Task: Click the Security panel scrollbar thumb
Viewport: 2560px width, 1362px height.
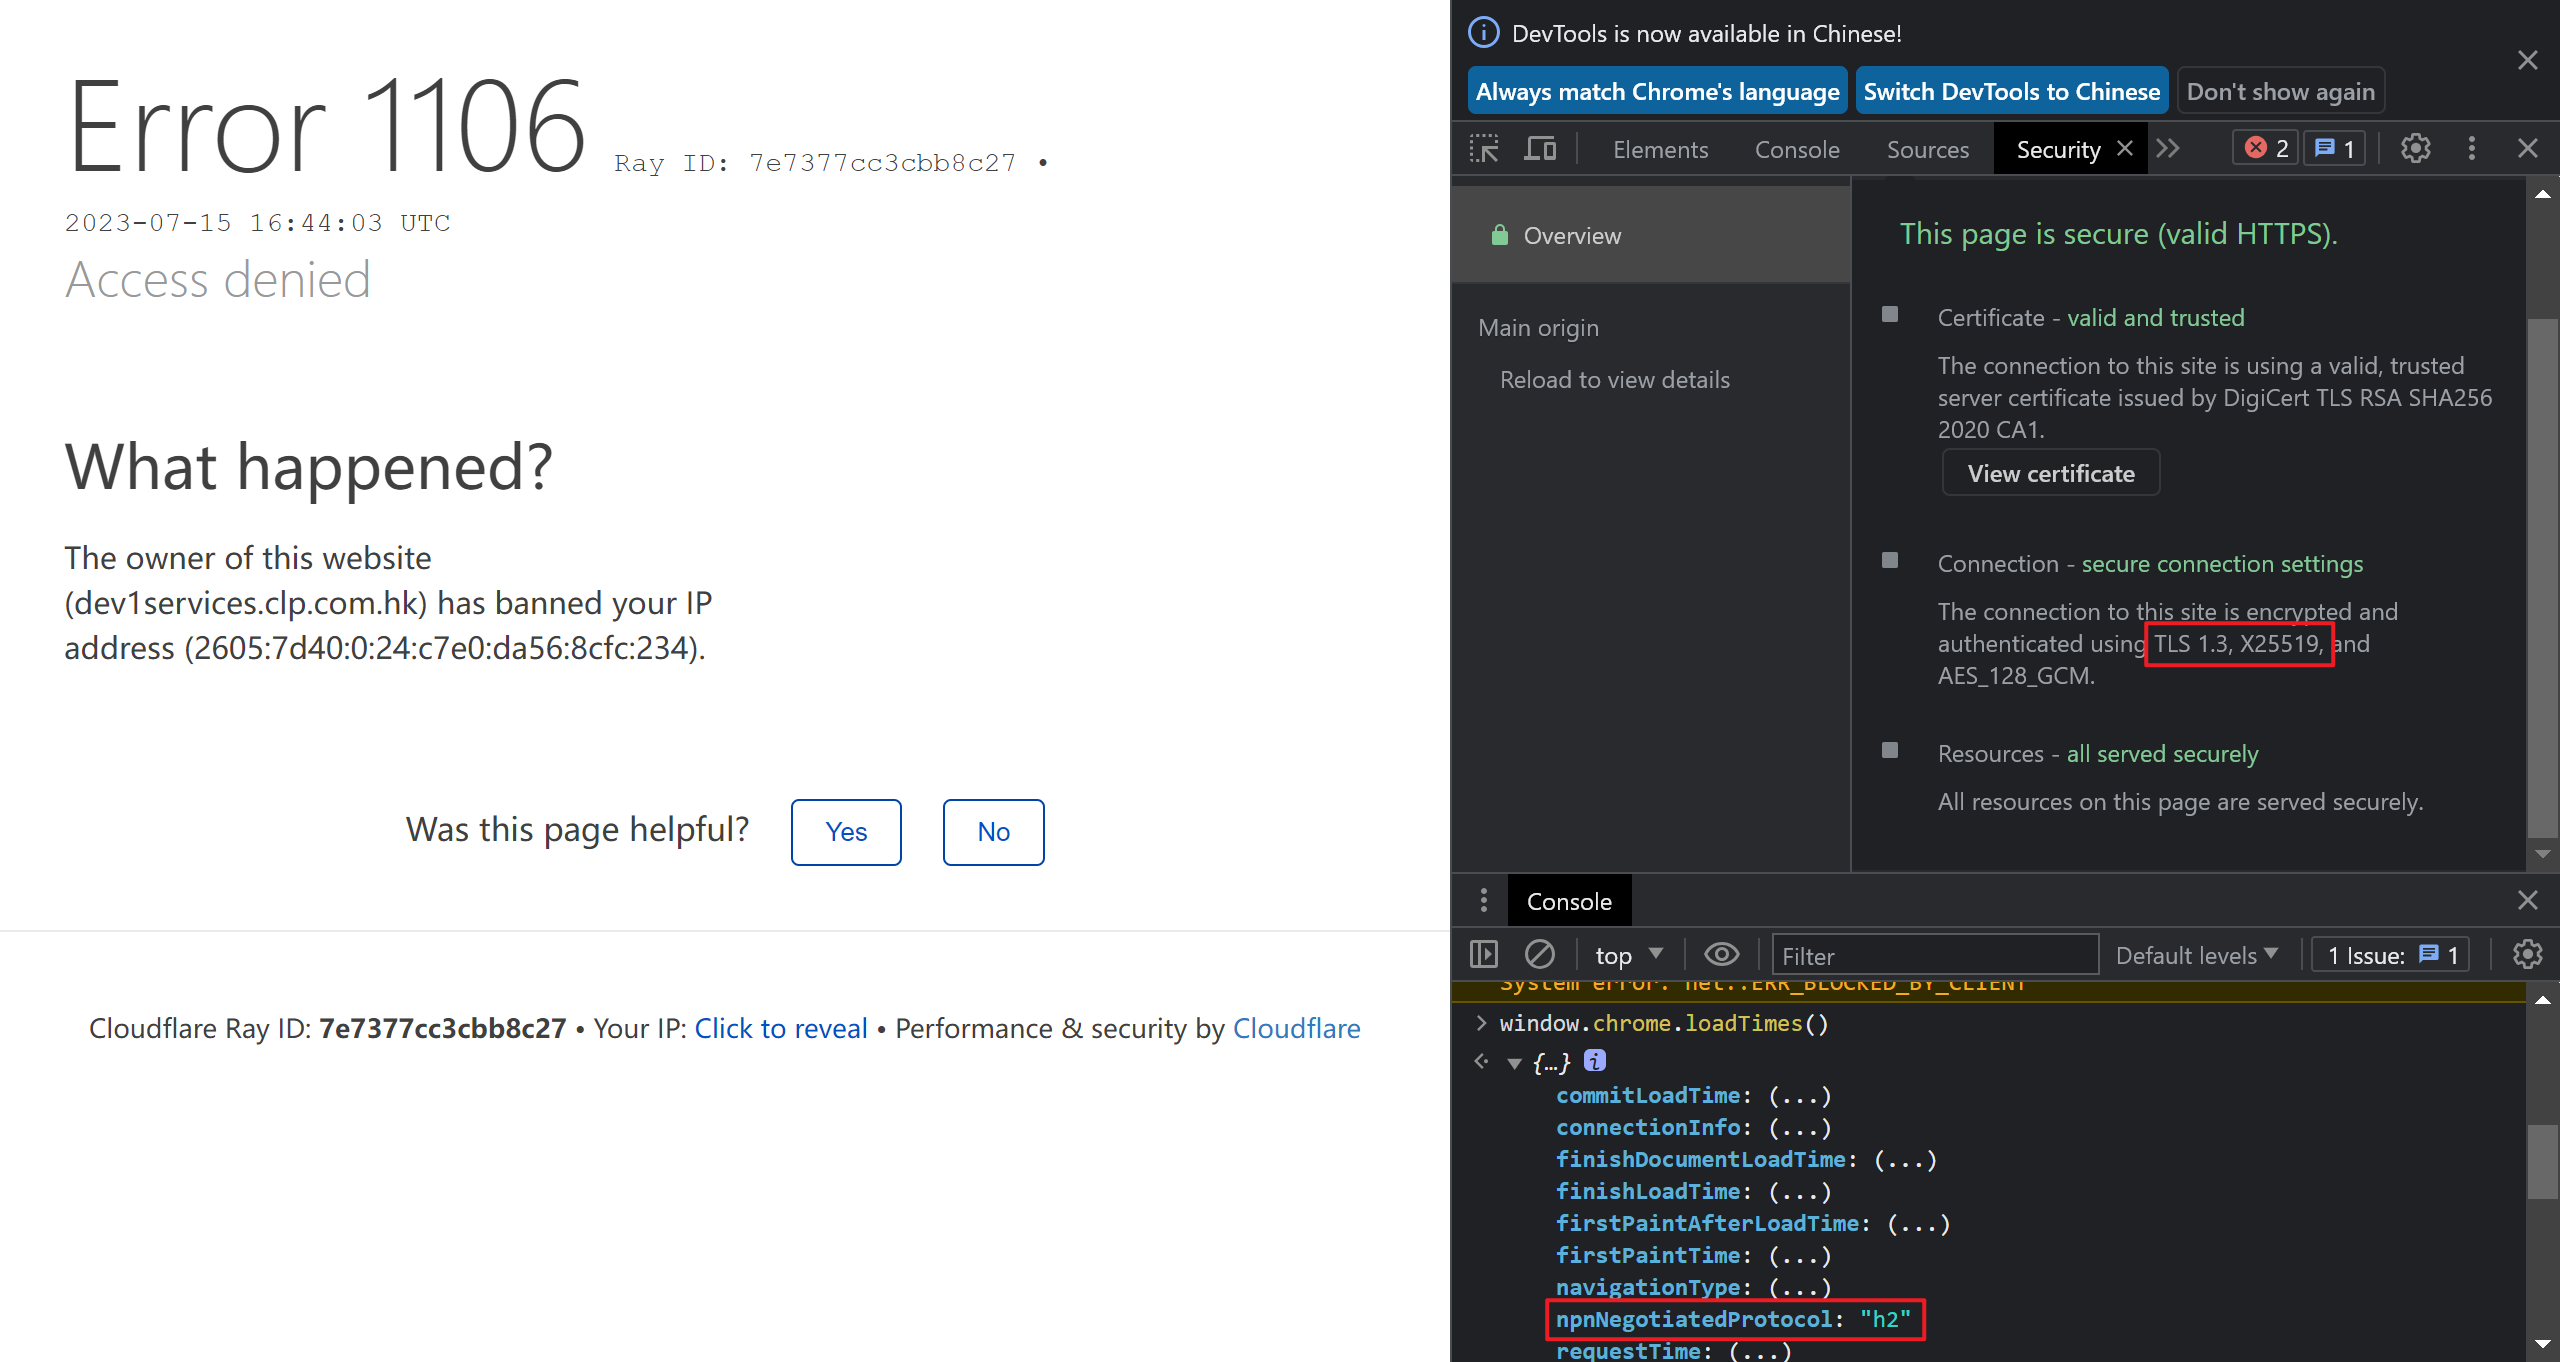Action: click(2543, 578)
